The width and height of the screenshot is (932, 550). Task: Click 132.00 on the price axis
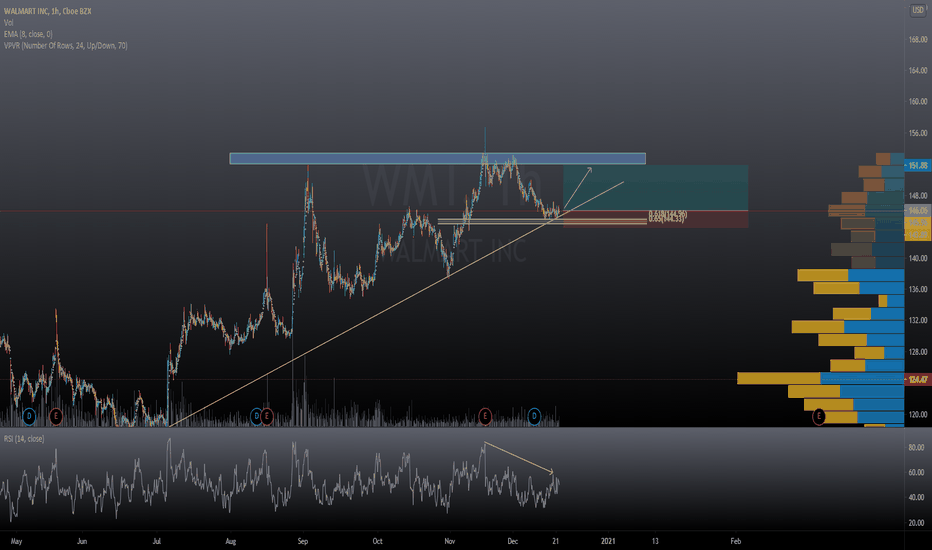(x=918, y=320)
